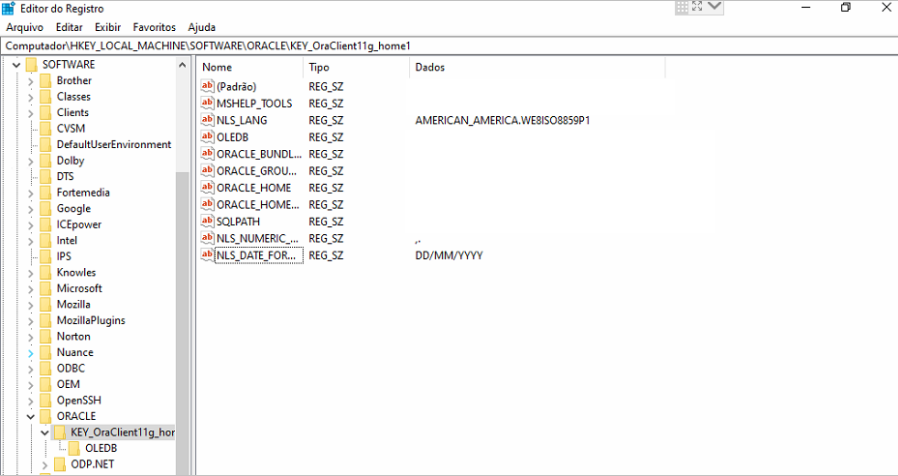
Task: Collapse the KEY_OraClient11g_home1 key
Action: click(45, 432)
